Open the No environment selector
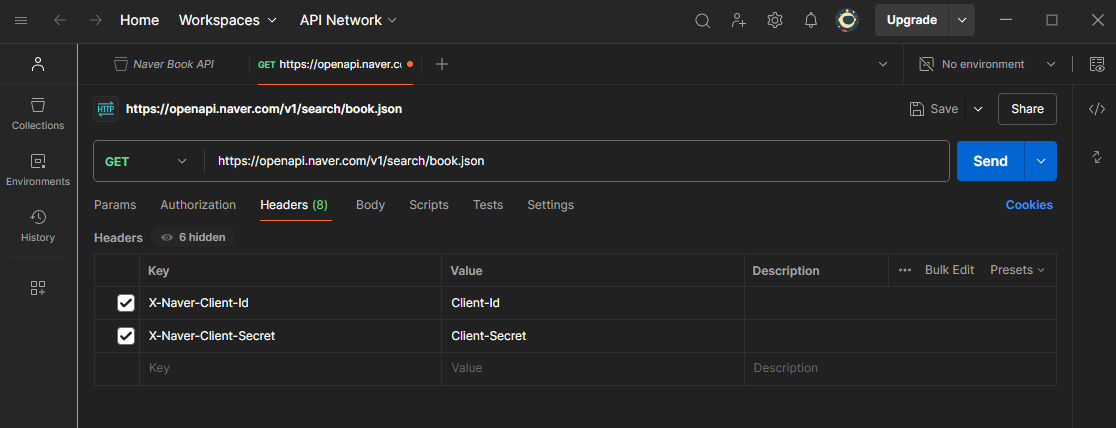Screen dimensions: 1116x428 tap(988, 64)
